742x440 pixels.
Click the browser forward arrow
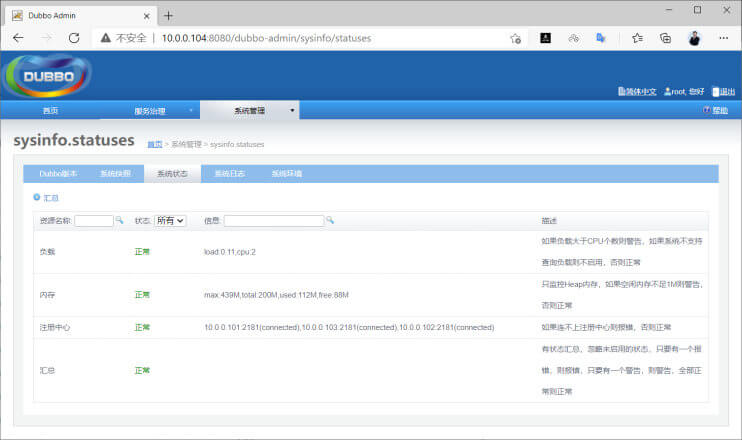pos(46,38)
